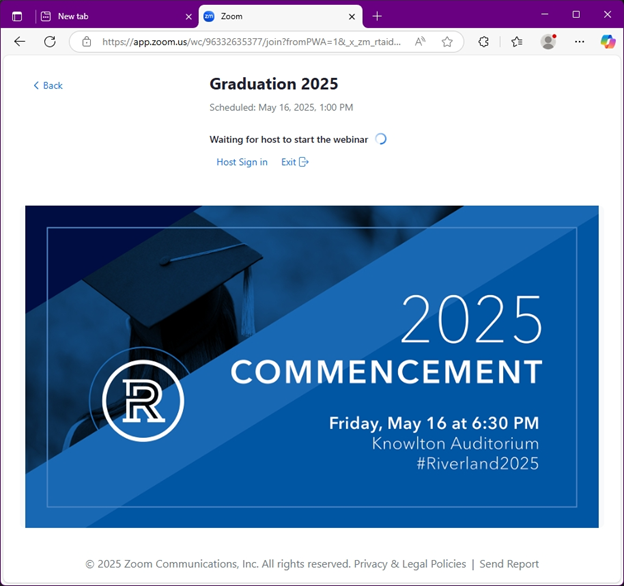The image size is (624, 586).
Task: Click the app.zoom.us address bar URL
Action: tap(251, 42)
